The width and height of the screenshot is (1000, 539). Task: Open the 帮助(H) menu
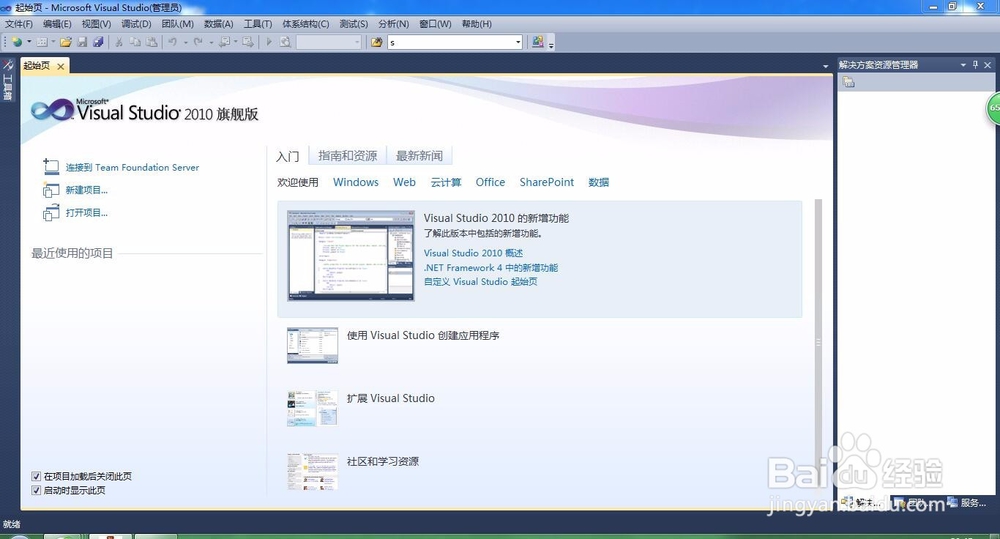pos(476,24)
